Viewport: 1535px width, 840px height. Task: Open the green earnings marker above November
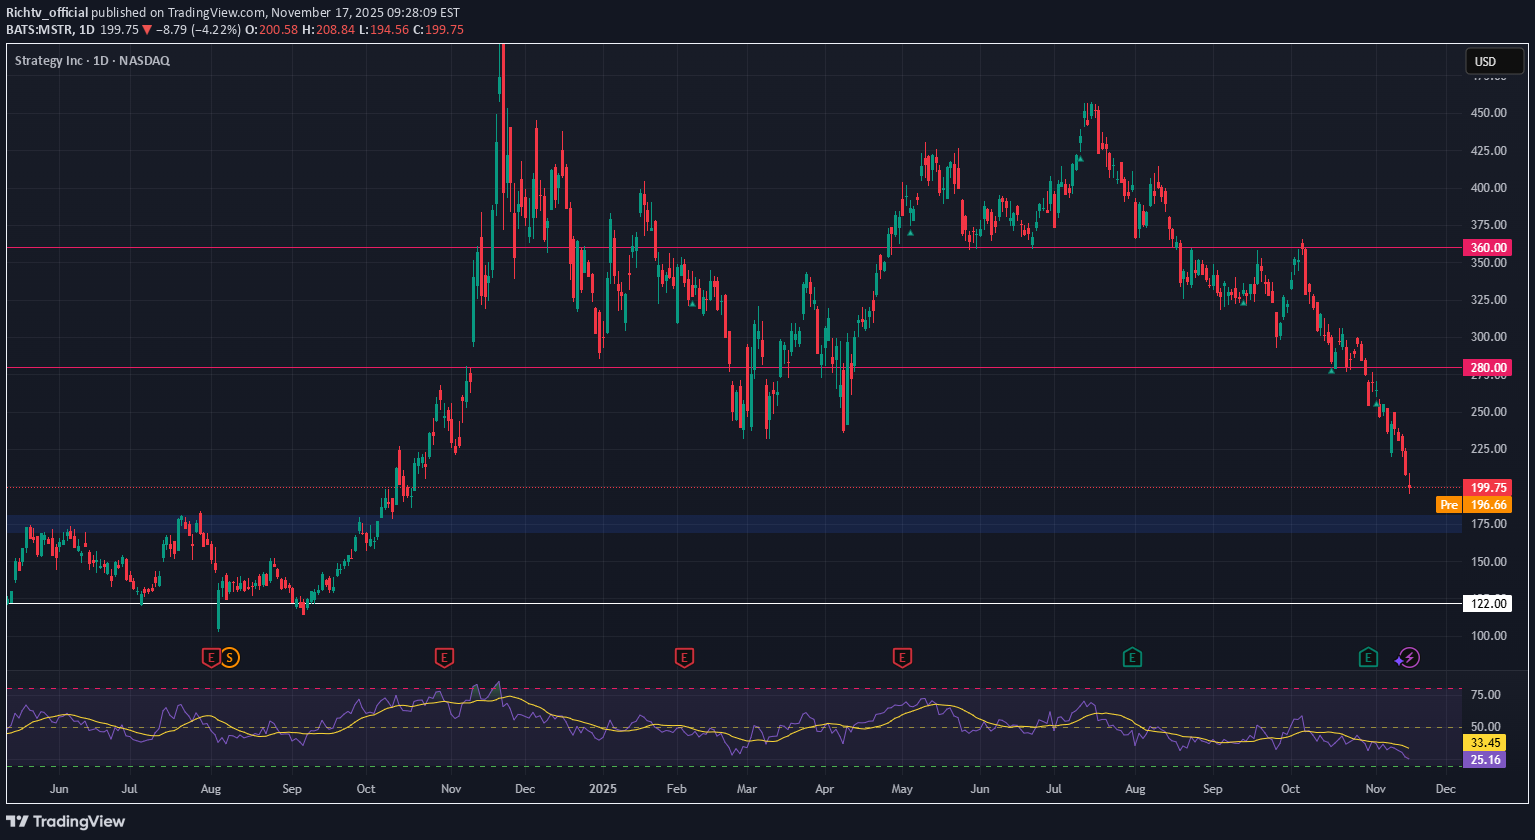click(1368, 658)
